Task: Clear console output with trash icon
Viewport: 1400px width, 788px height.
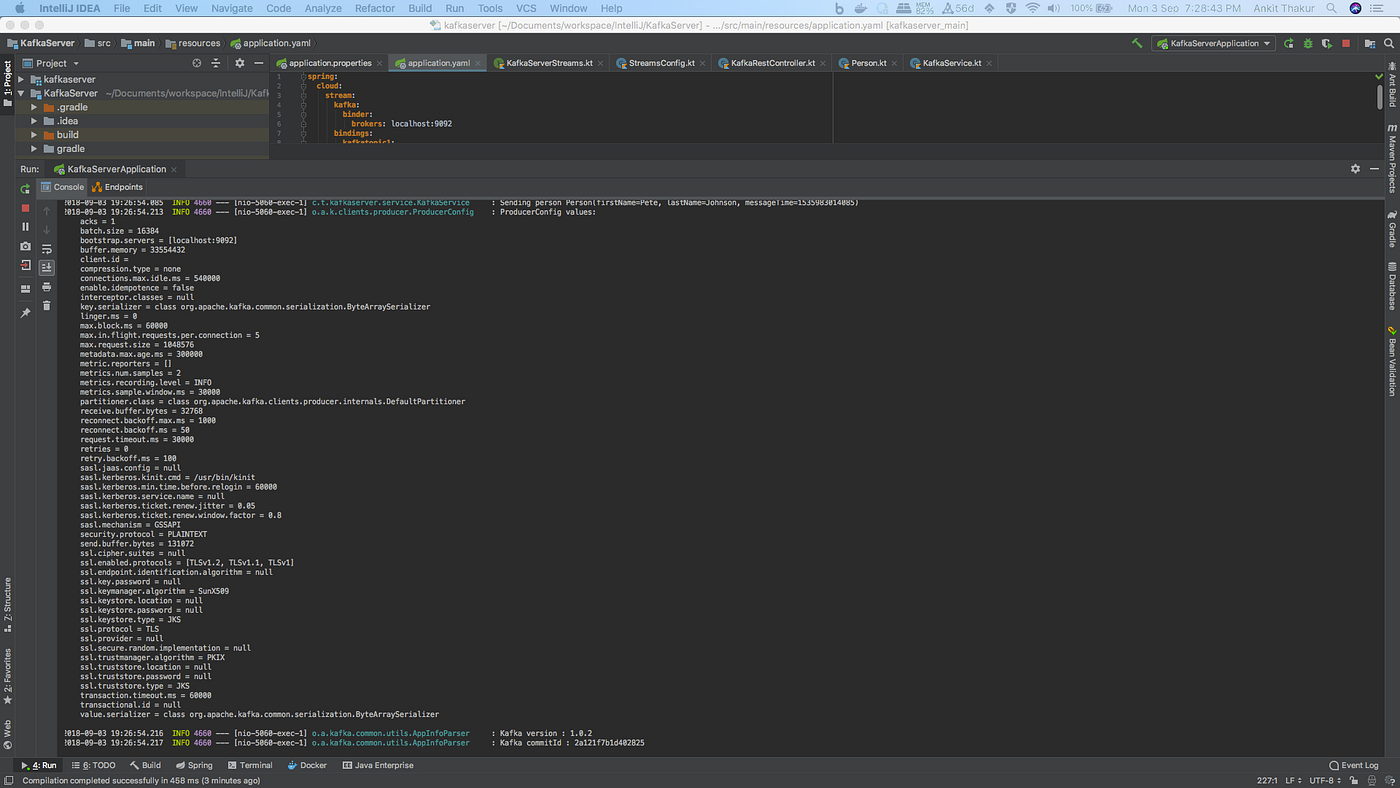Action: pos(47,305)
